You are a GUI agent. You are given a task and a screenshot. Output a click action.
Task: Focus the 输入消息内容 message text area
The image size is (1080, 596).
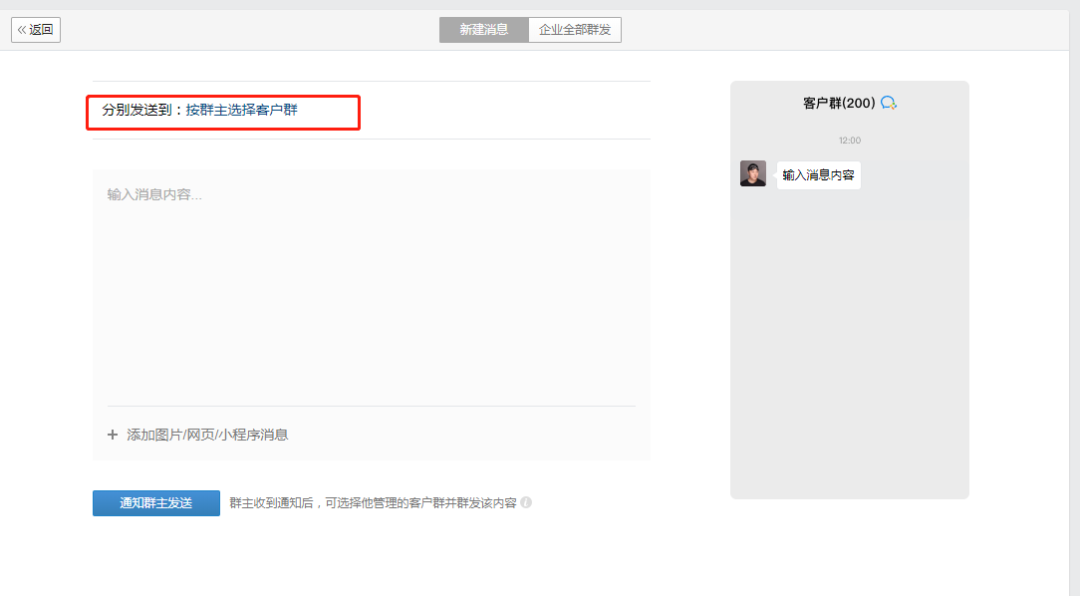(371, 287)
